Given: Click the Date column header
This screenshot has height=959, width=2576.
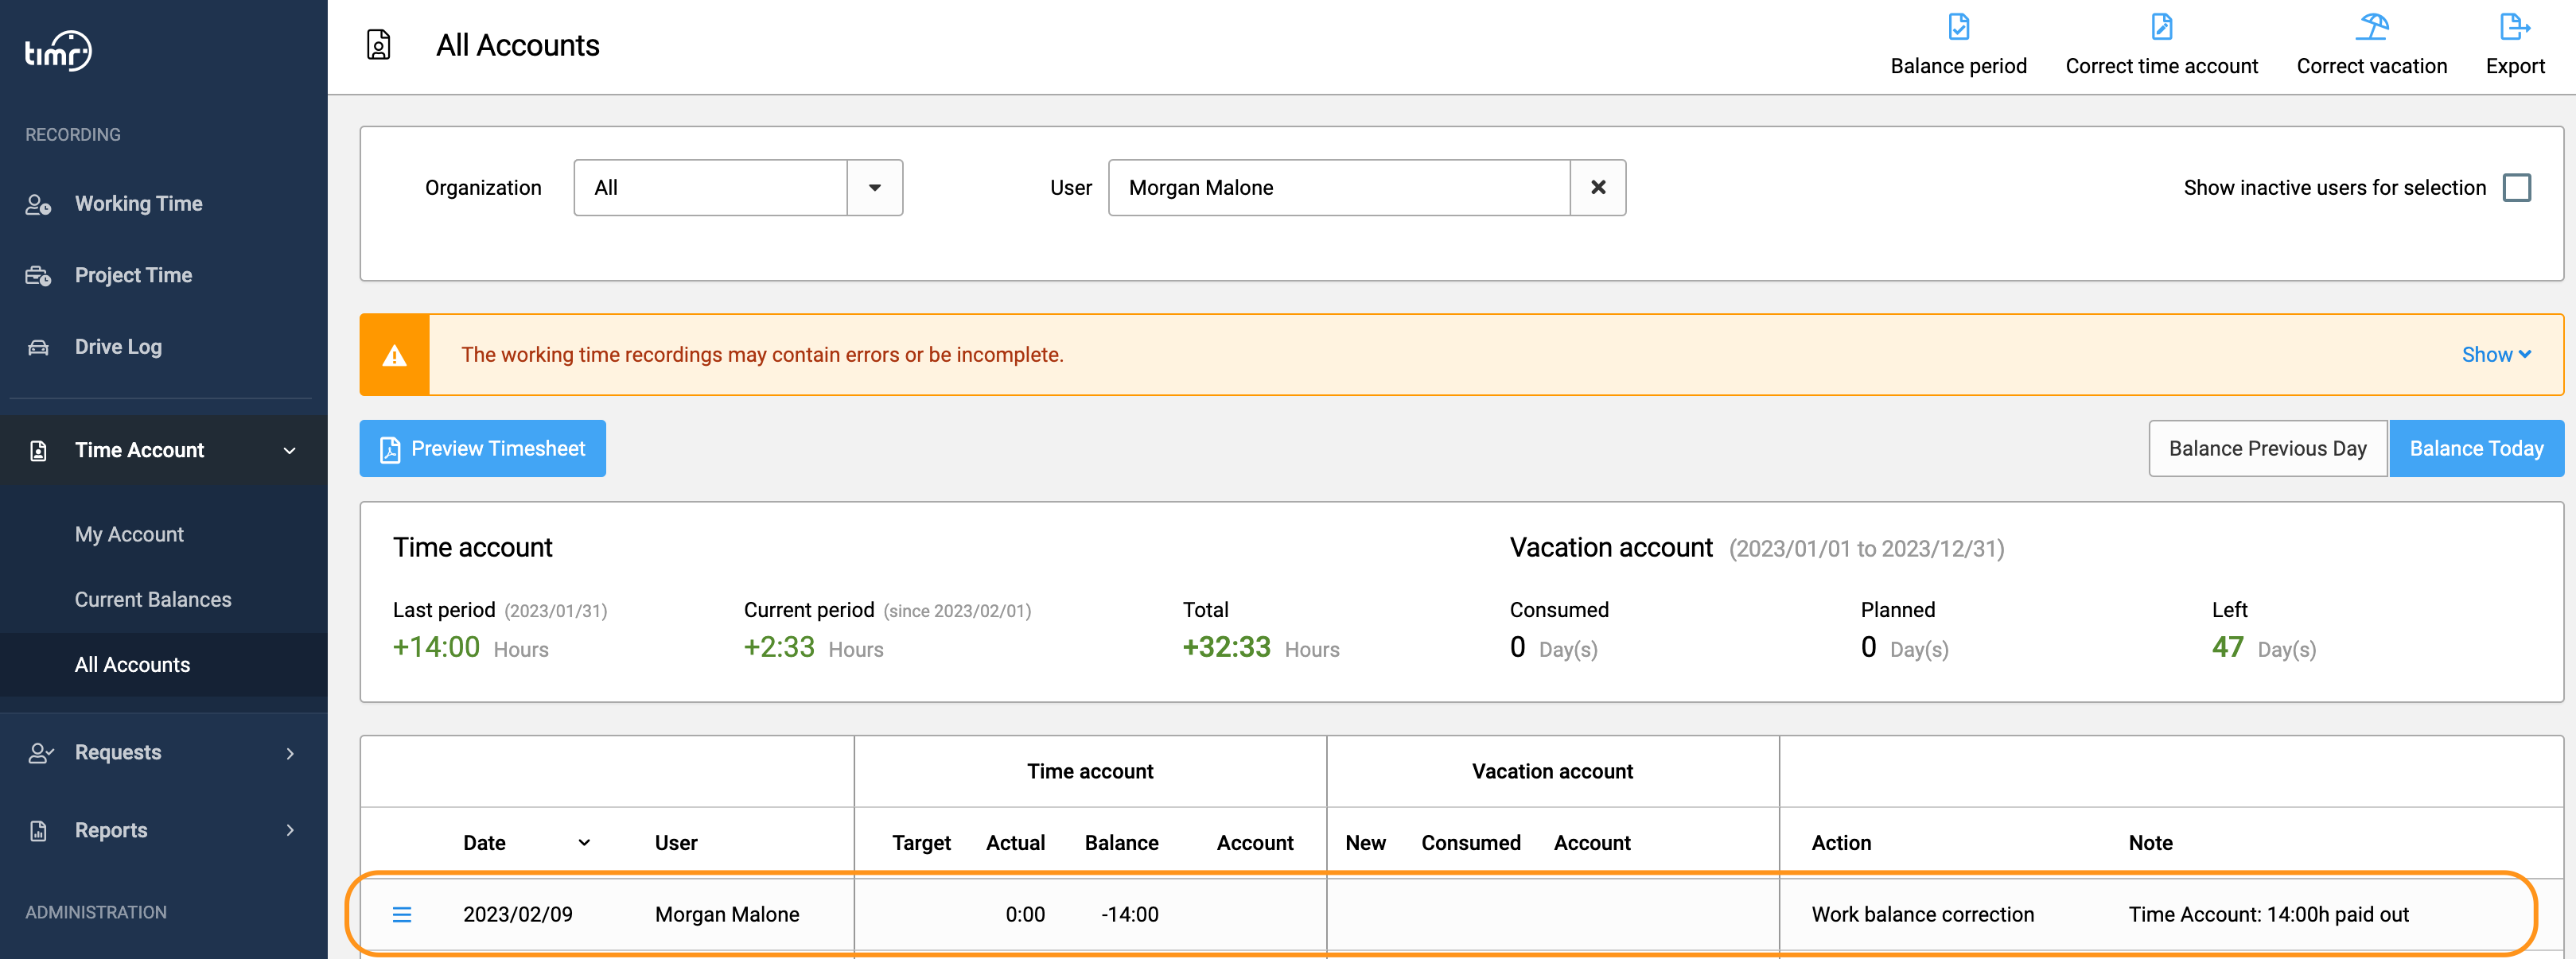Looking at the screenshot, I should (x=484, y=843).
